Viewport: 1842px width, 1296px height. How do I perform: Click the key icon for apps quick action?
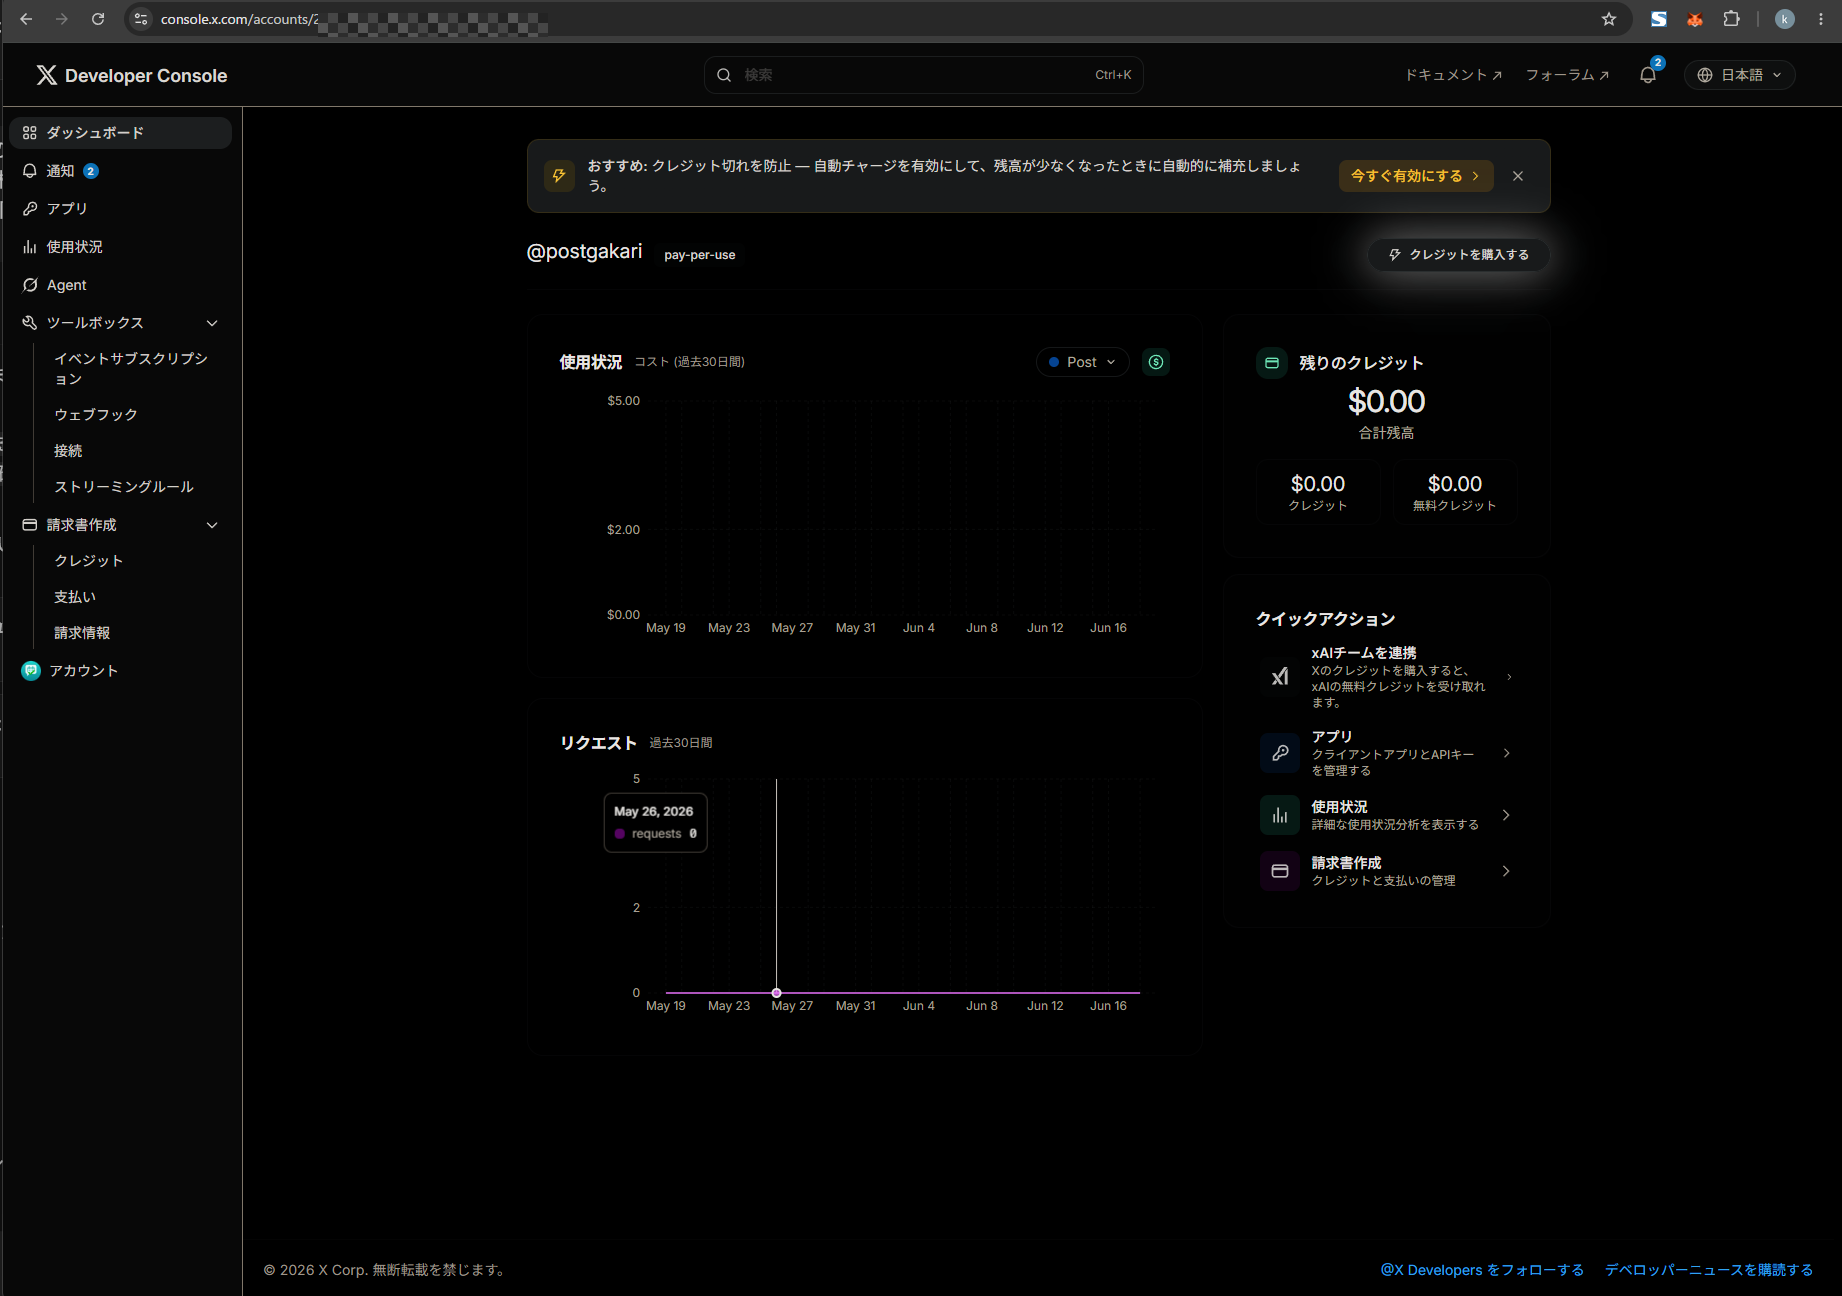[1280, 753]
